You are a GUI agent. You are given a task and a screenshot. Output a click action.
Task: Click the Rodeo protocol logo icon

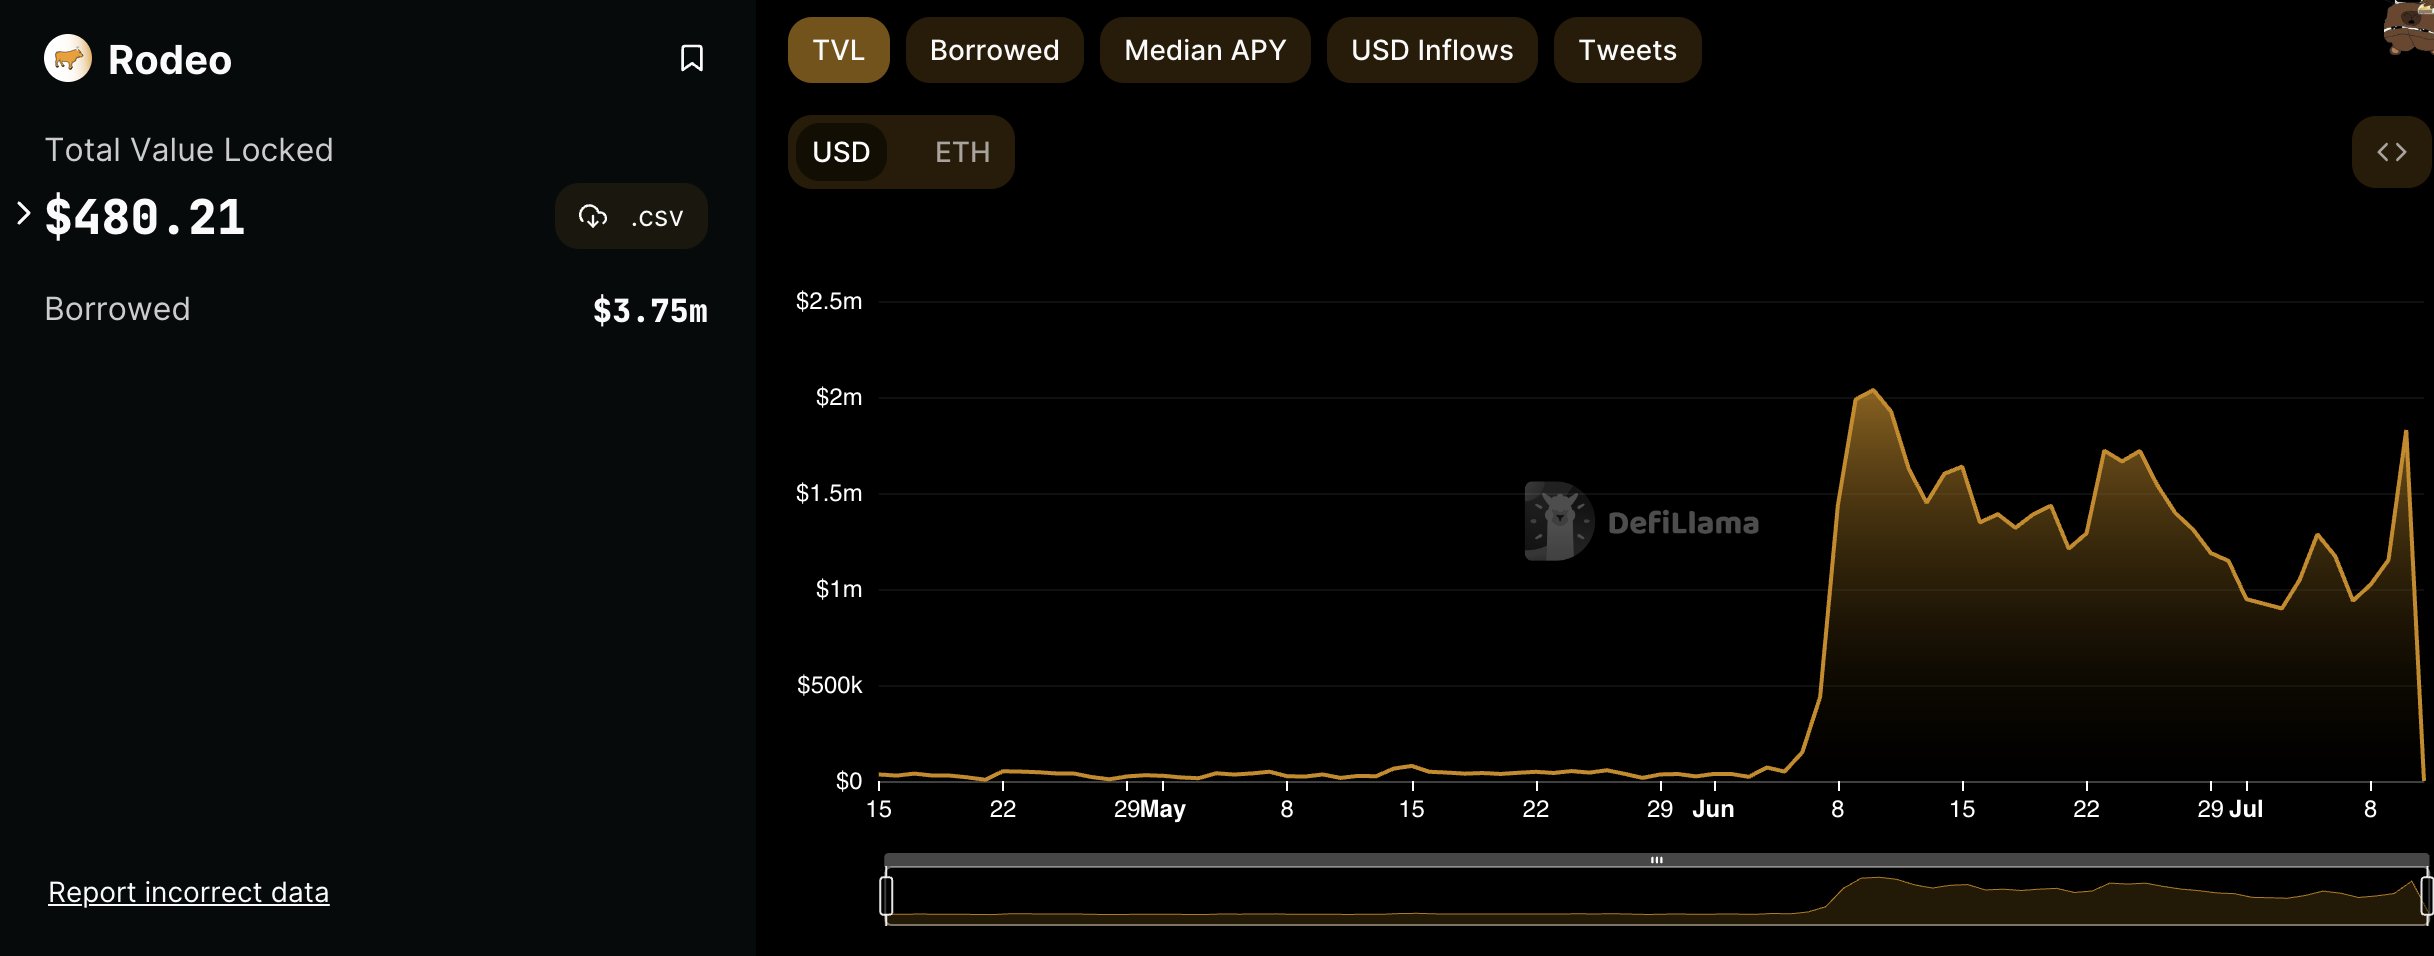tap(68, 59)
